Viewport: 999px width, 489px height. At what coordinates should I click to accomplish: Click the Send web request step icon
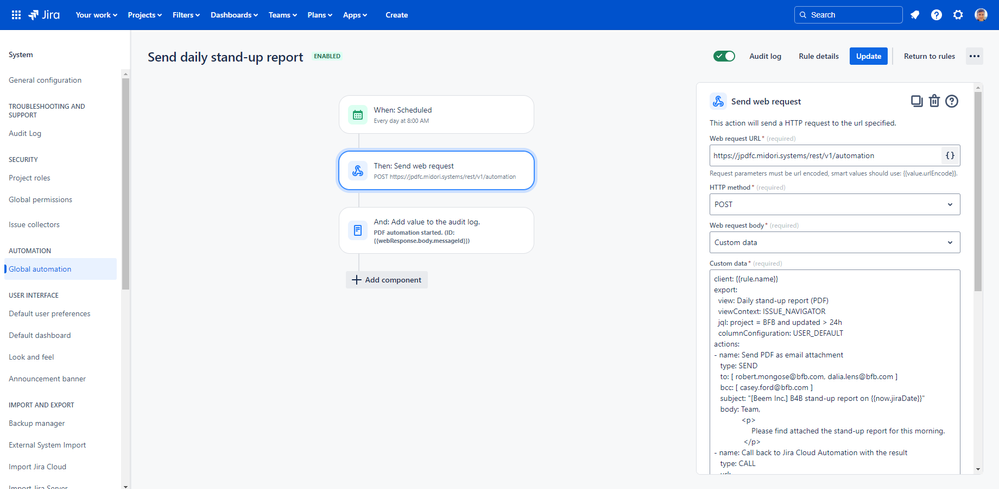pos(357,170)
